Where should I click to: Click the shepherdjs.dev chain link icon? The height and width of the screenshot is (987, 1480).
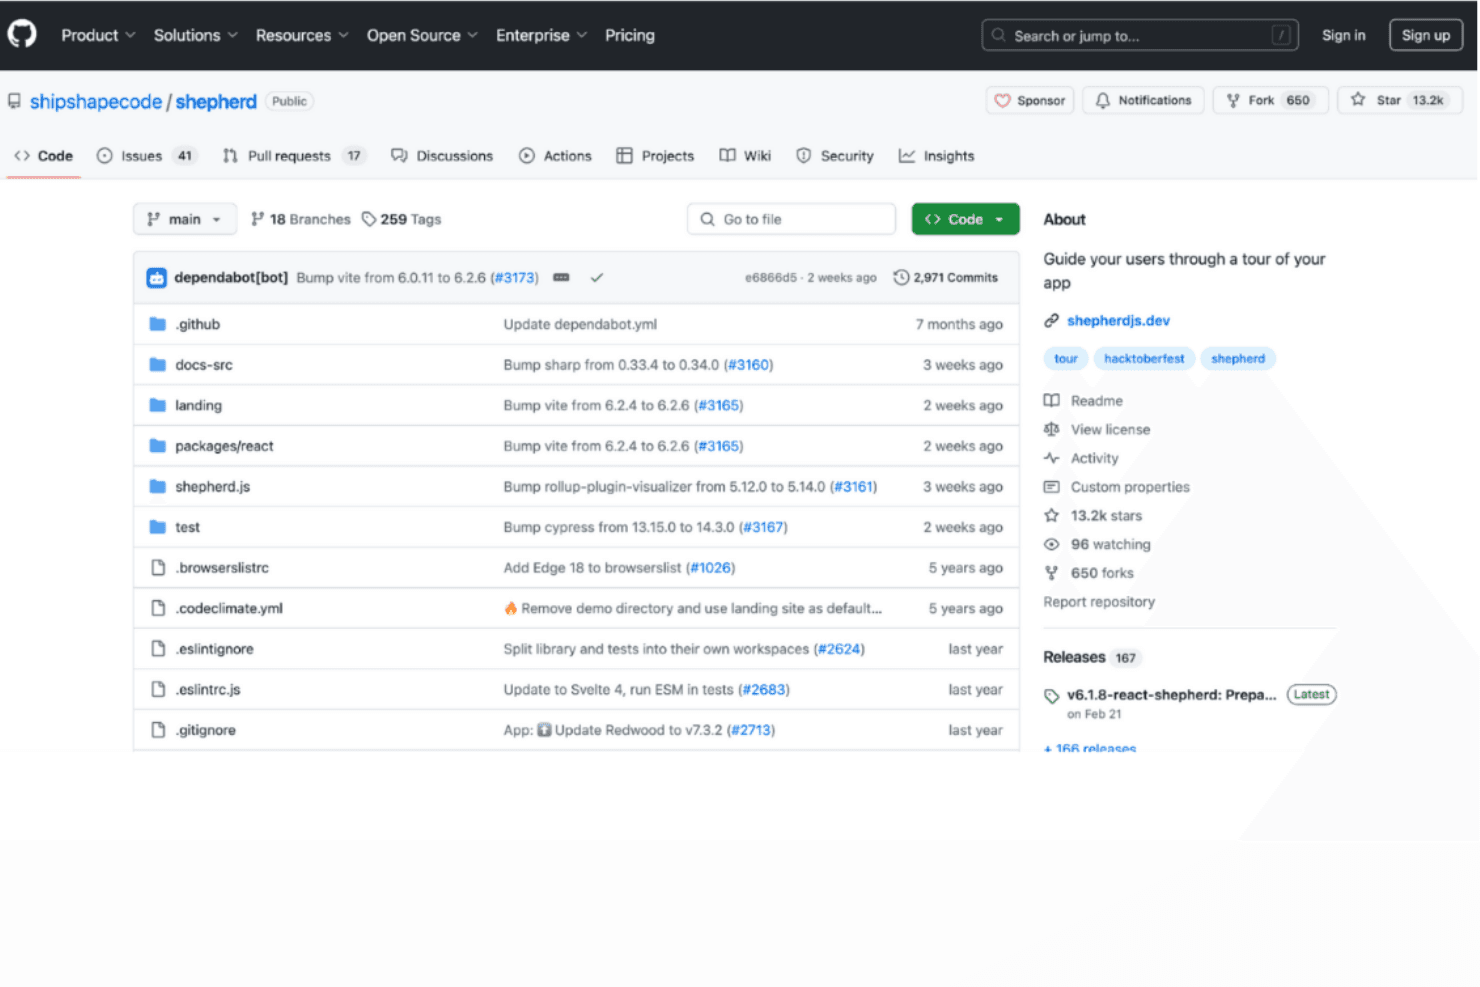(1051, 321)
